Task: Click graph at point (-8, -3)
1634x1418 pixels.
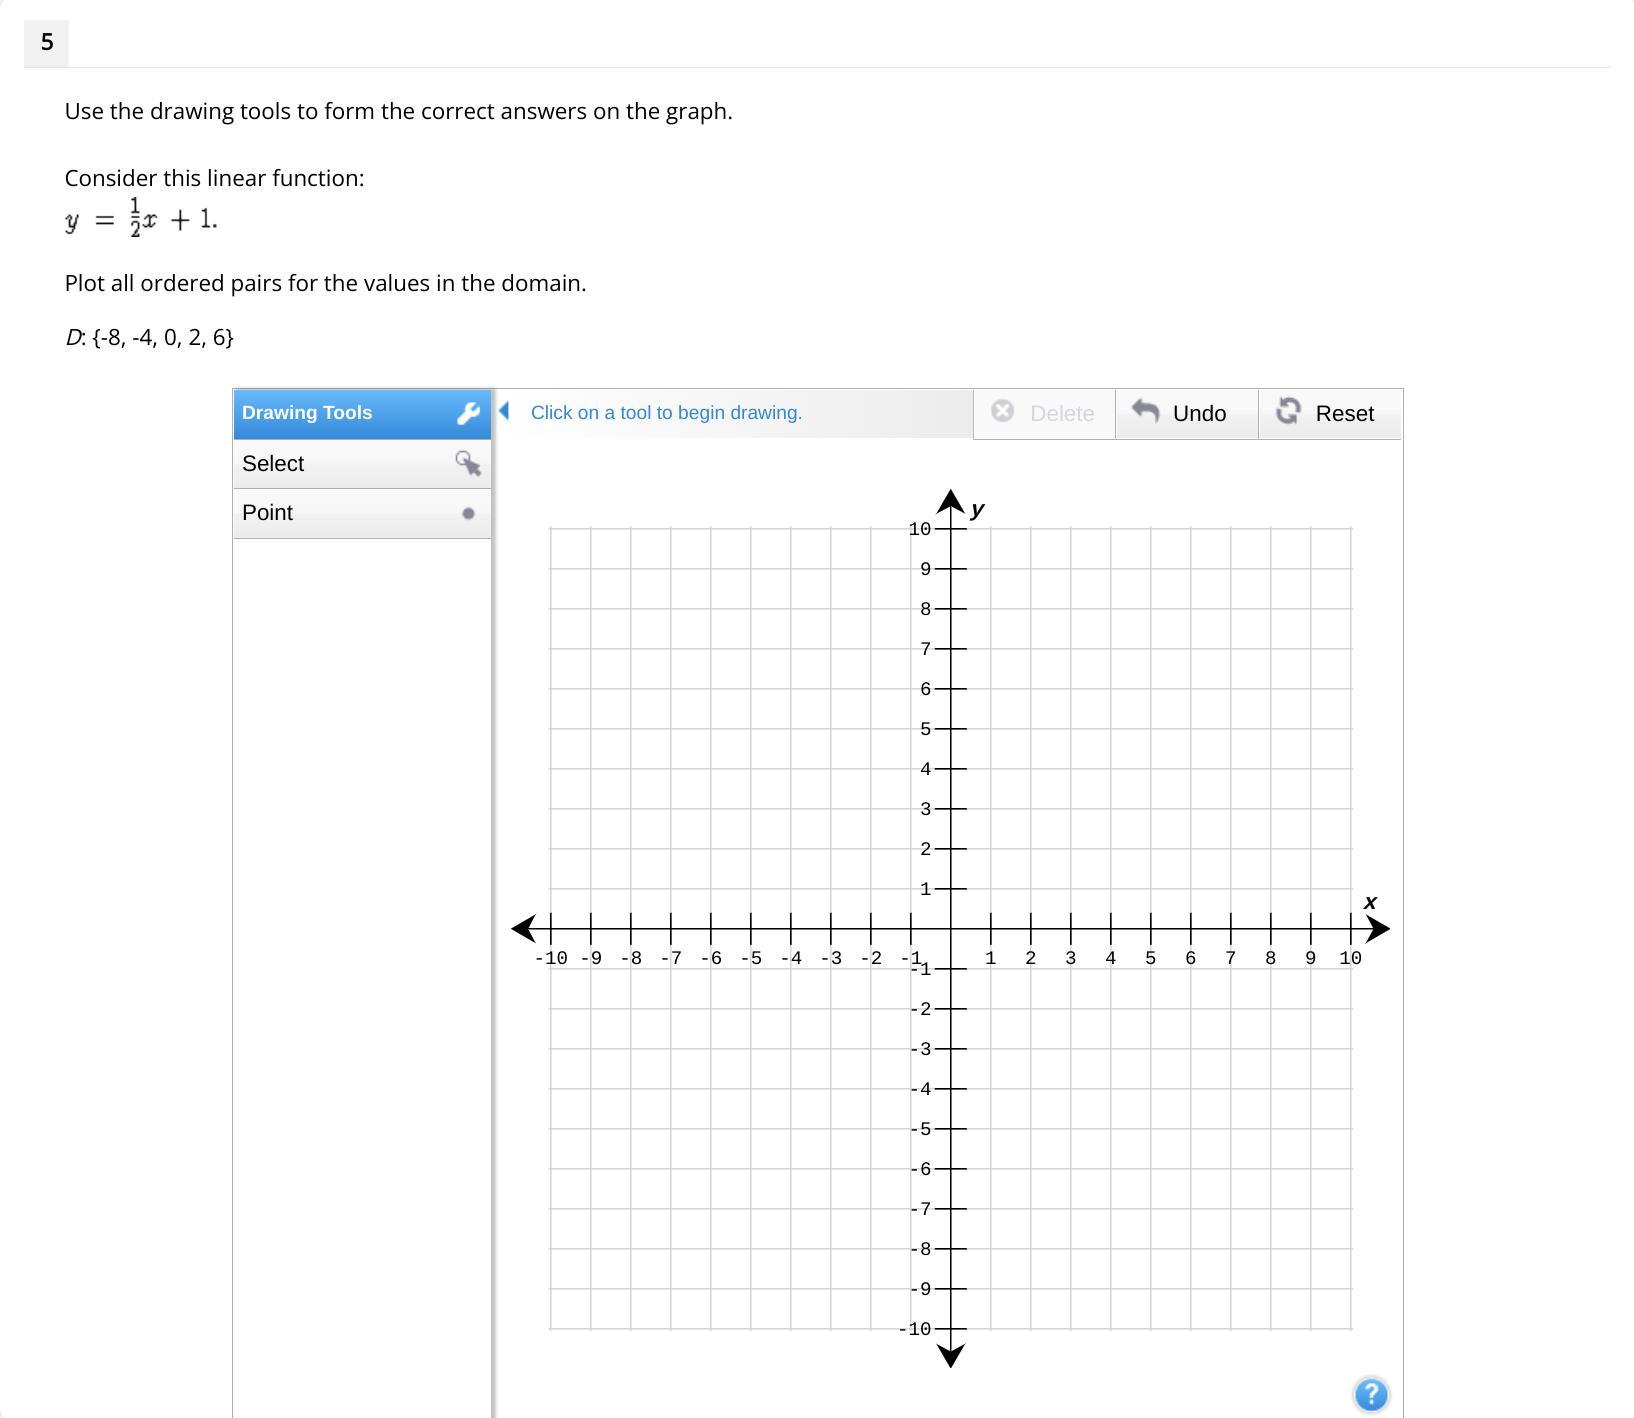Action: pos(631,1049)
